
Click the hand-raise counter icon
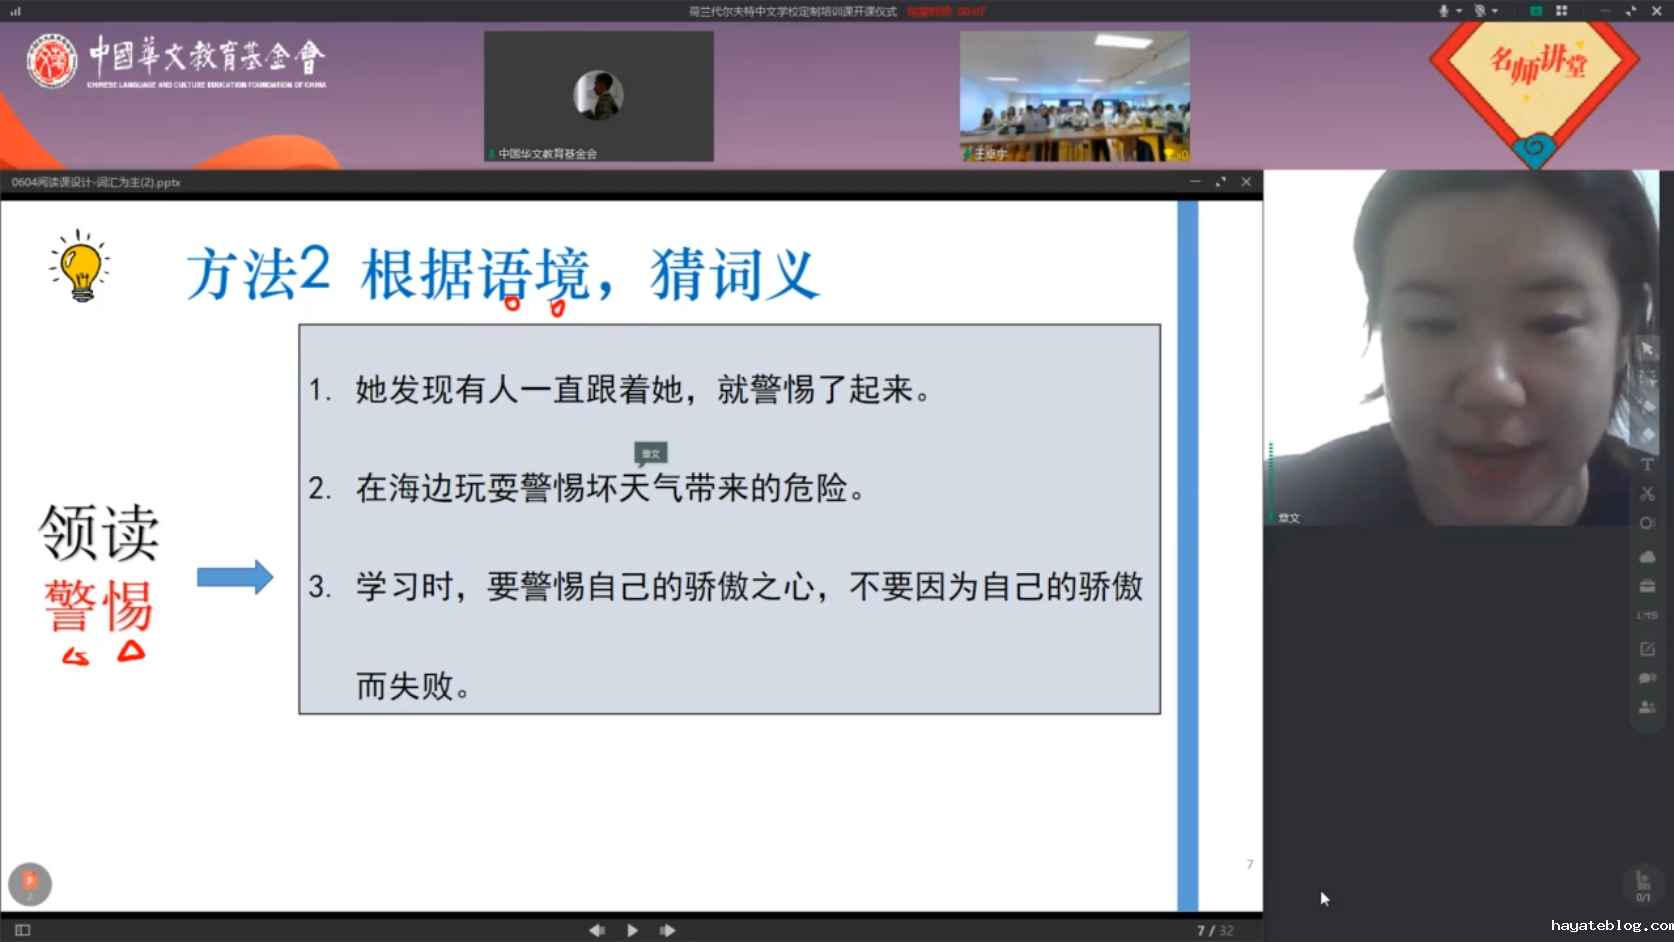[1642, 885]
